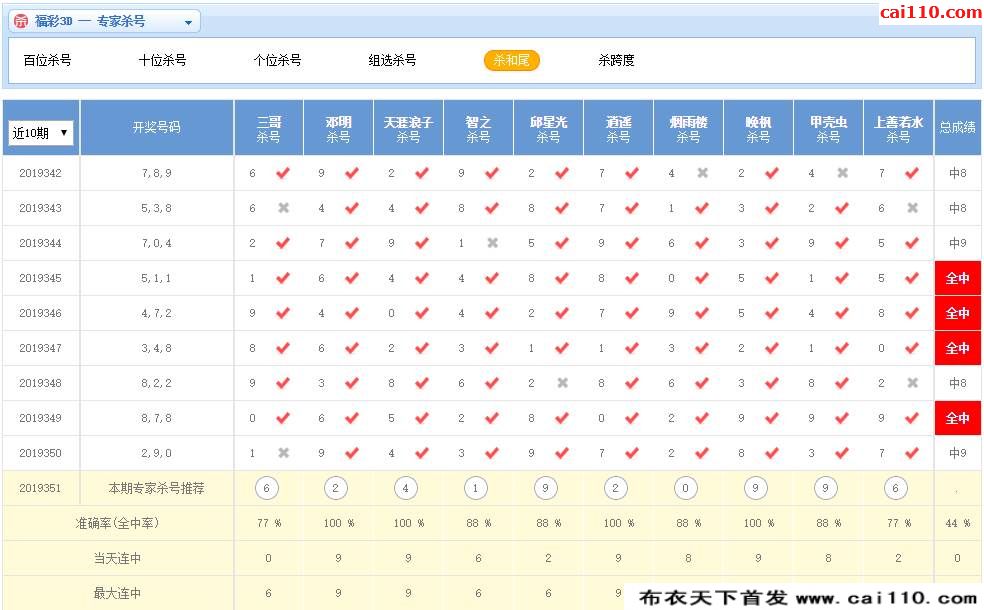The image size is (984, 610).
Task: Click the circled 4 under 天涯浪子 recommendation
Action: [x=405, y=488]
